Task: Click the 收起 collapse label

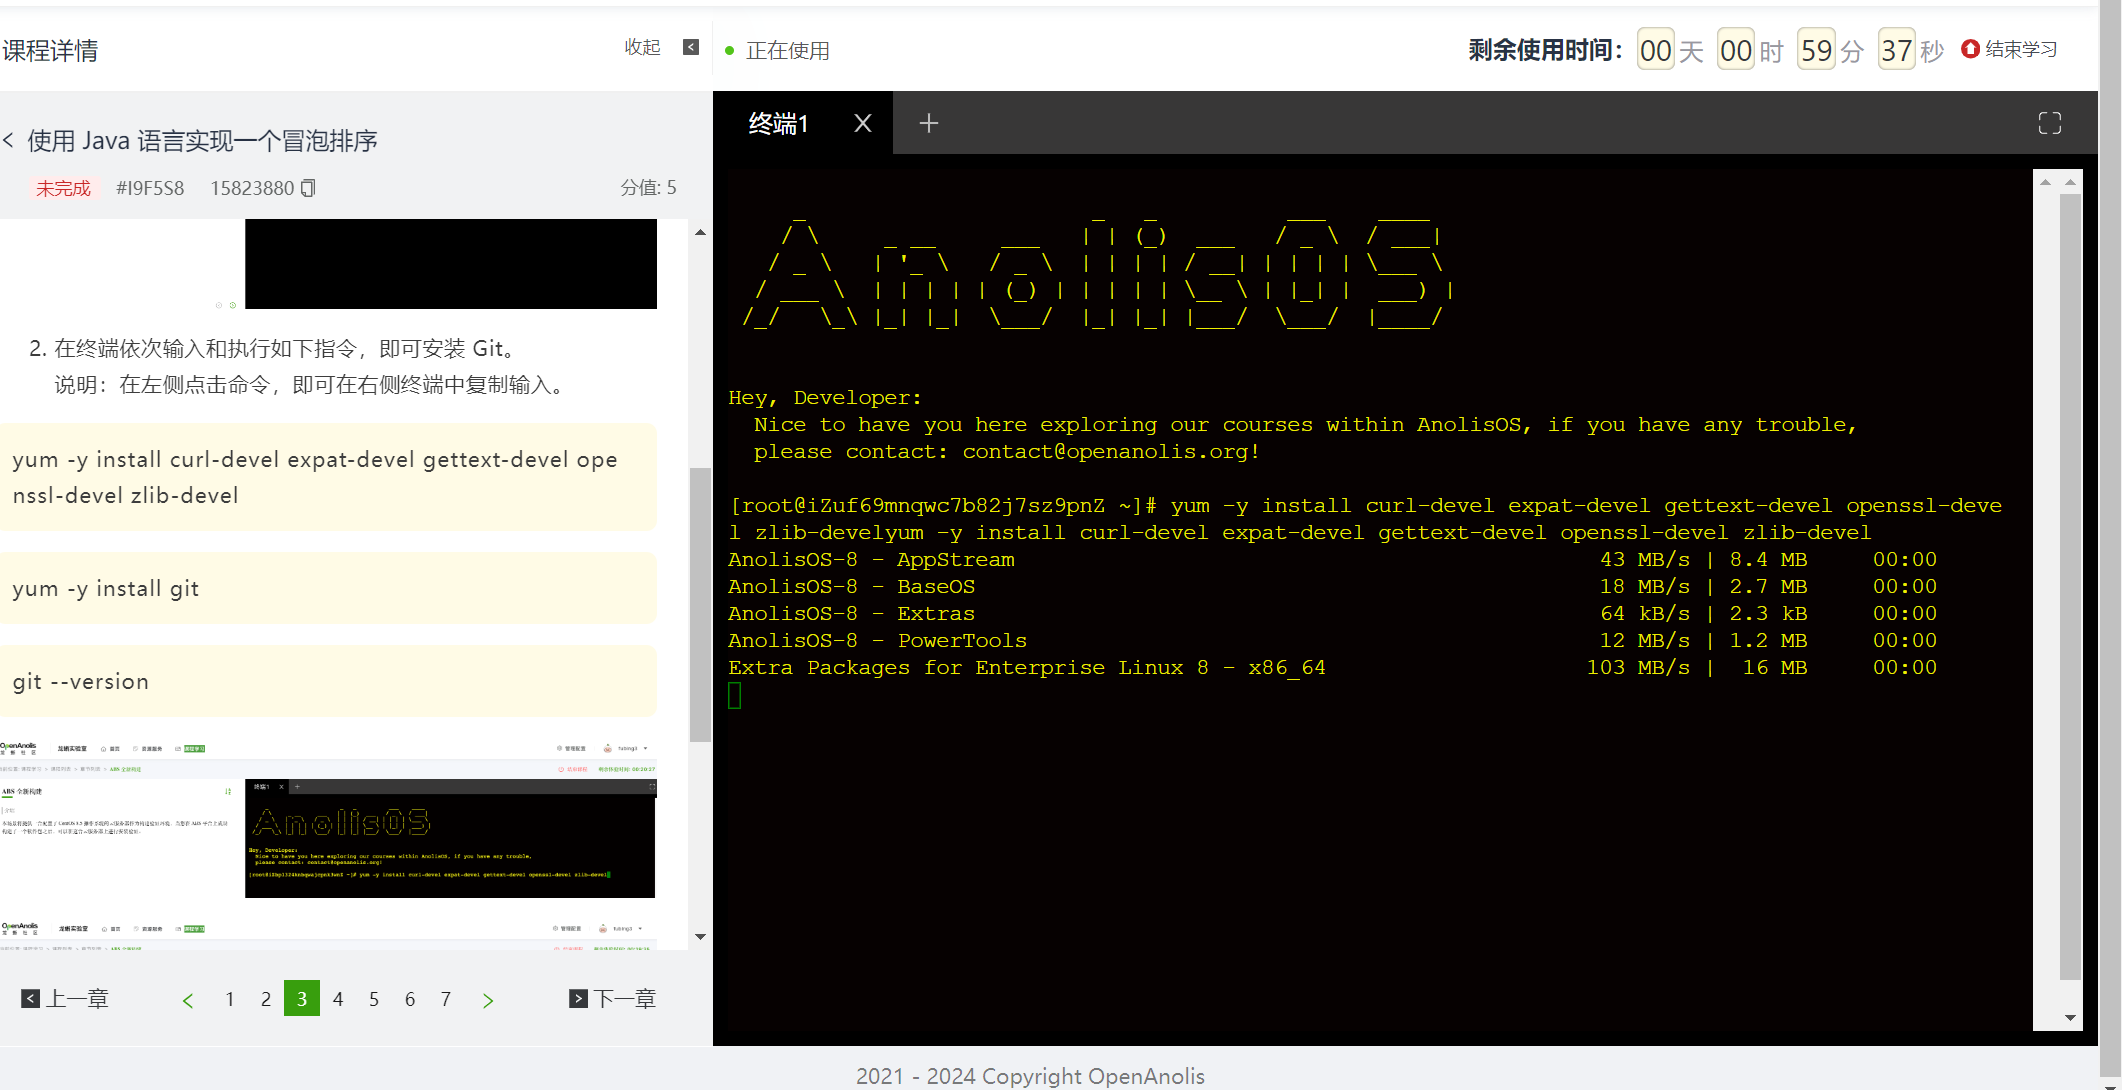Action: point(643,47)
